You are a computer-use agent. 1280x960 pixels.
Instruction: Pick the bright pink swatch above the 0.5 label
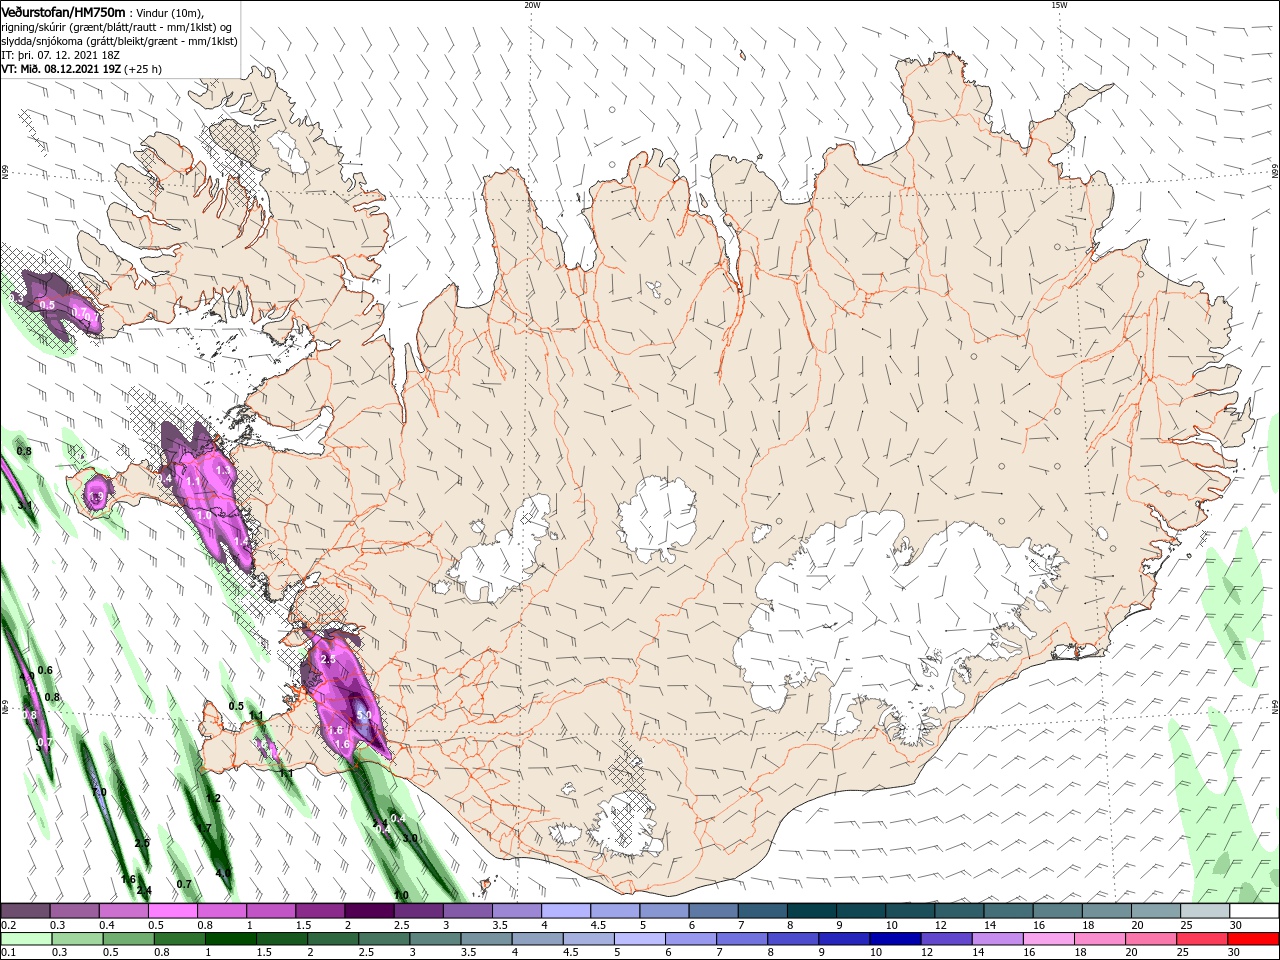point(173,911)
